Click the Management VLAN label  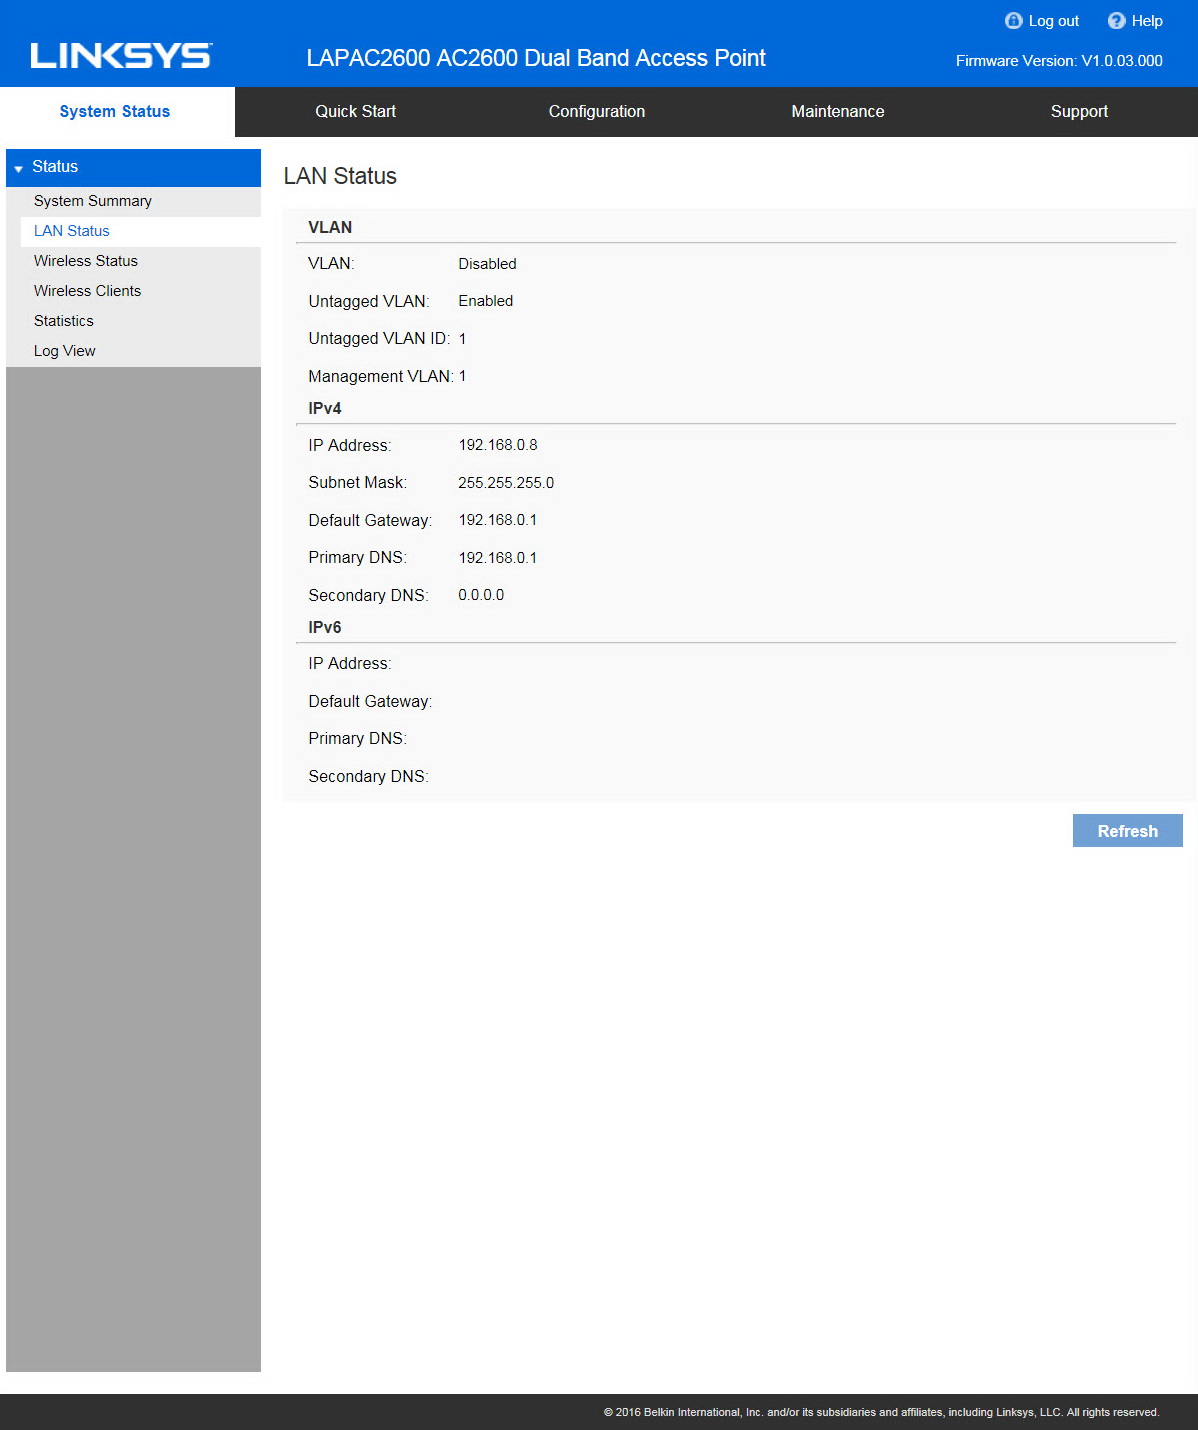[x=381, y=376]
